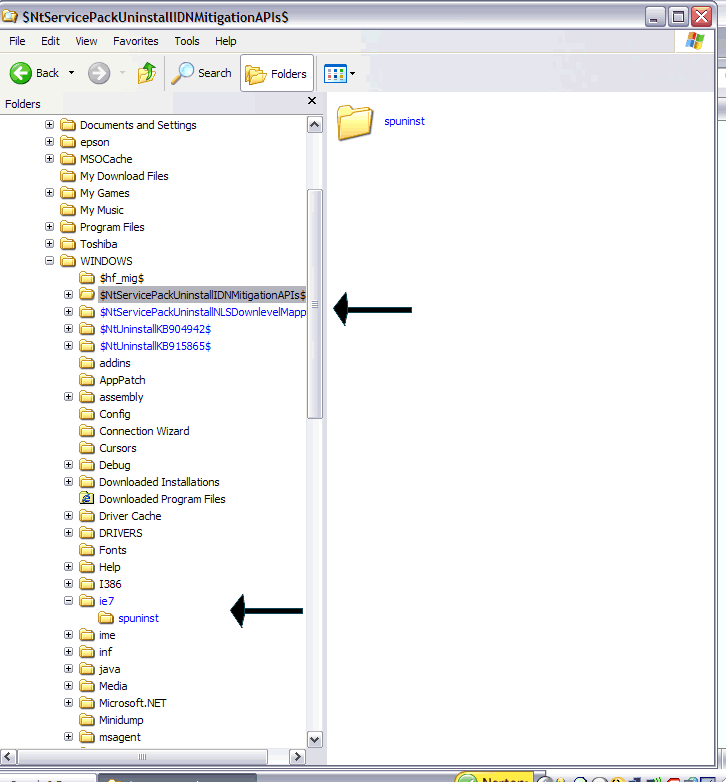Expand the epson folder node
This screenshot has width=726, height=782.
(x=49, y=142)
